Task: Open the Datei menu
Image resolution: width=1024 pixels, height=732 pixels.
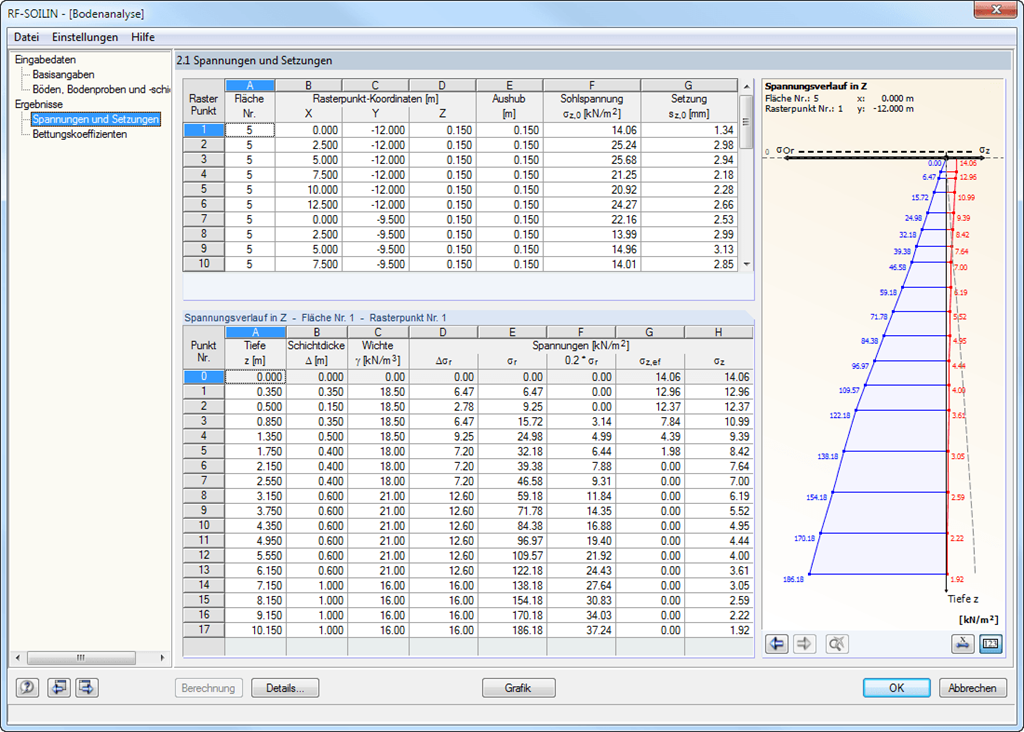Action: tap(26, 37)
